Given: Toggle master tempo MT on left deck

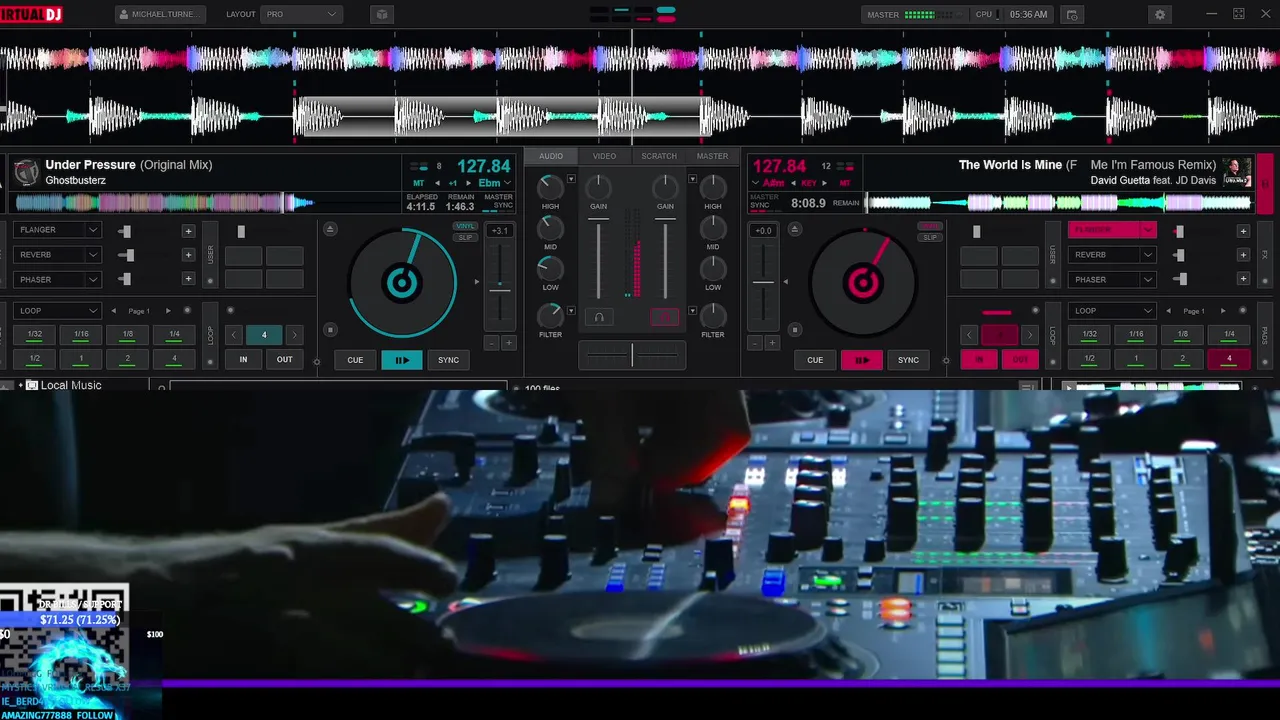Looking at the screenshot, I should coord(418,184).
